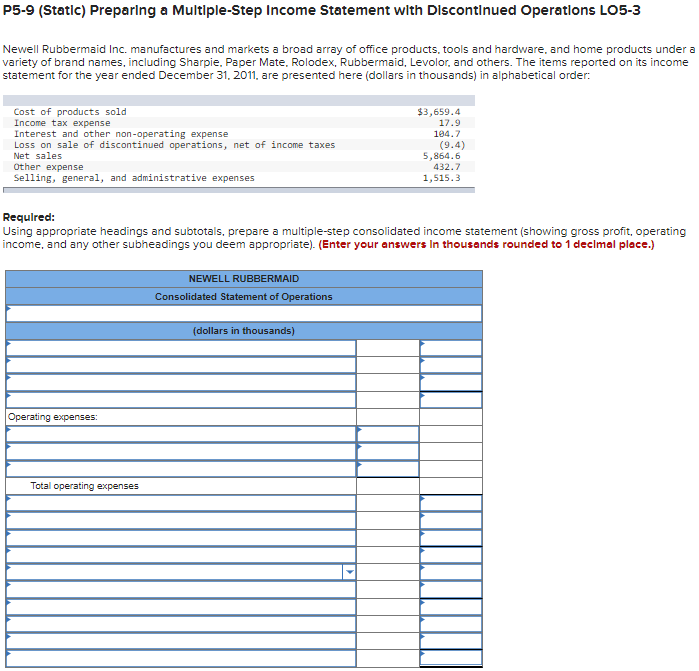The width and height of the screenshot is (699, 671).
Task: Select the 17.9 value
Action: click(449, 123)
